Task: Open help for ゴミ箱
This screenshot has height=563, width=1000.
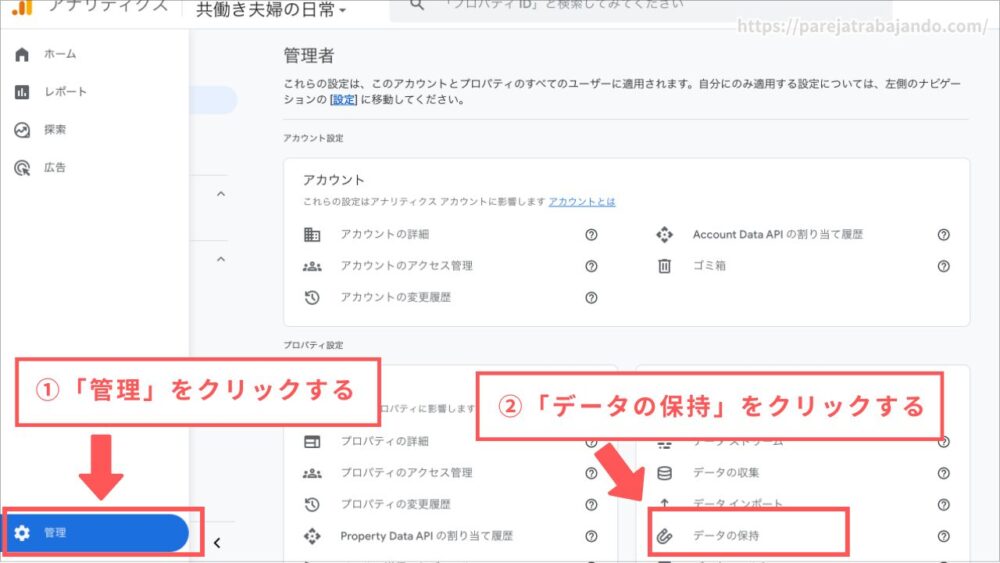Action: (x=944, y=266)
